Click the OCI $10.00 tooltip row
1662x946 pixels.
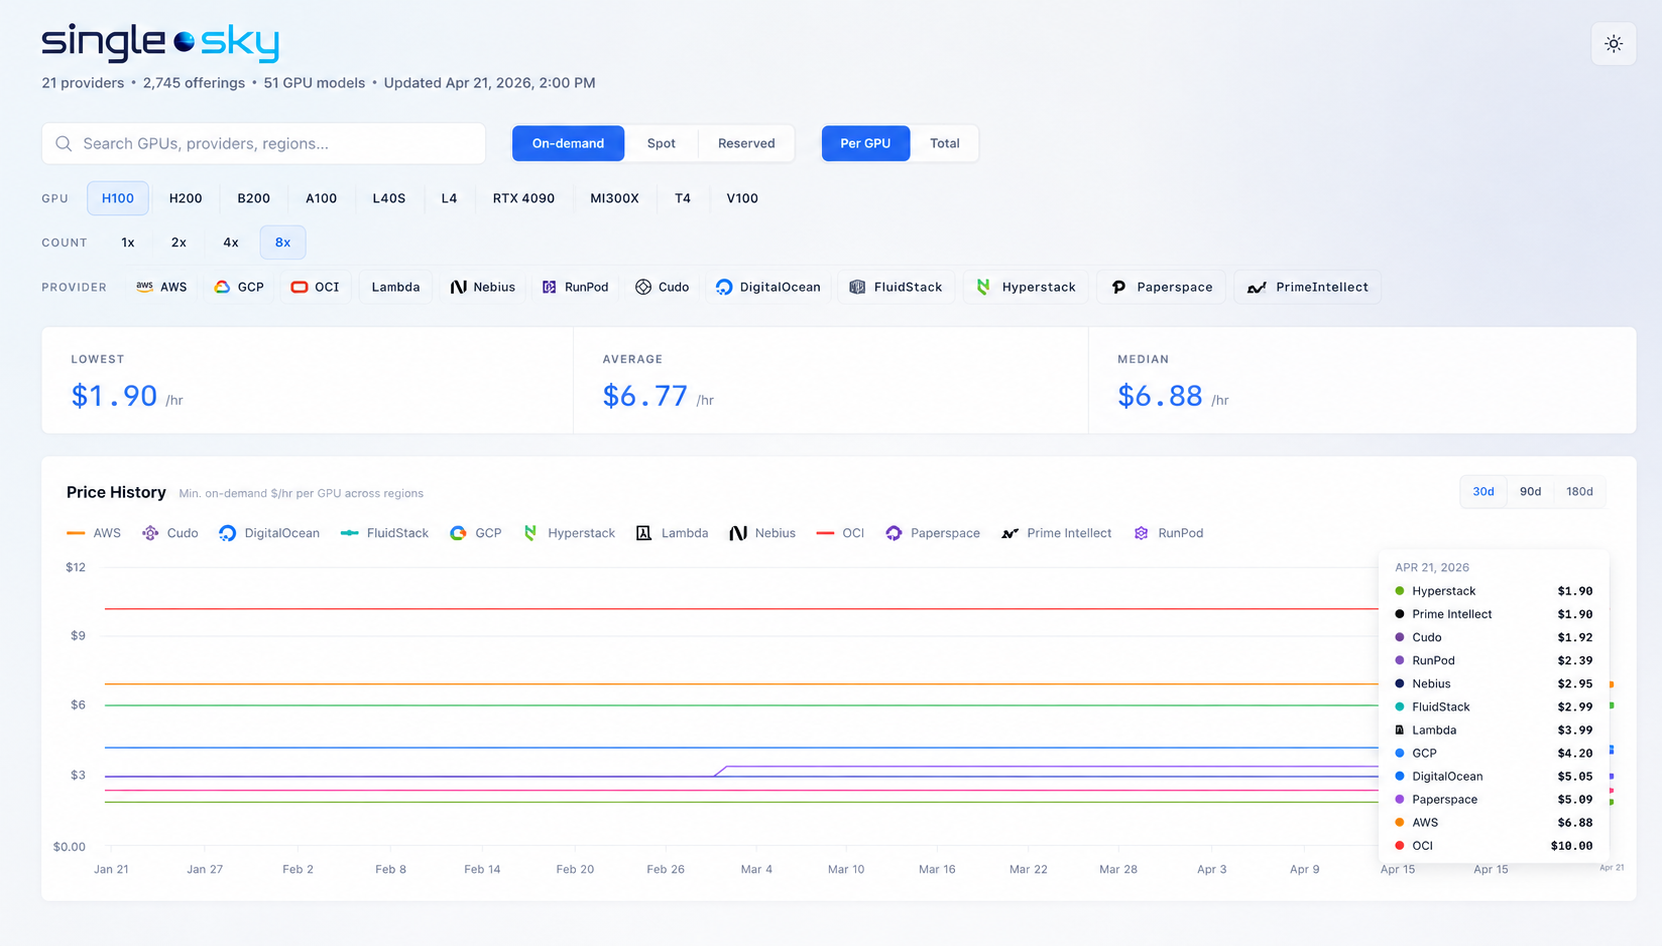[x=1494, y=846]
